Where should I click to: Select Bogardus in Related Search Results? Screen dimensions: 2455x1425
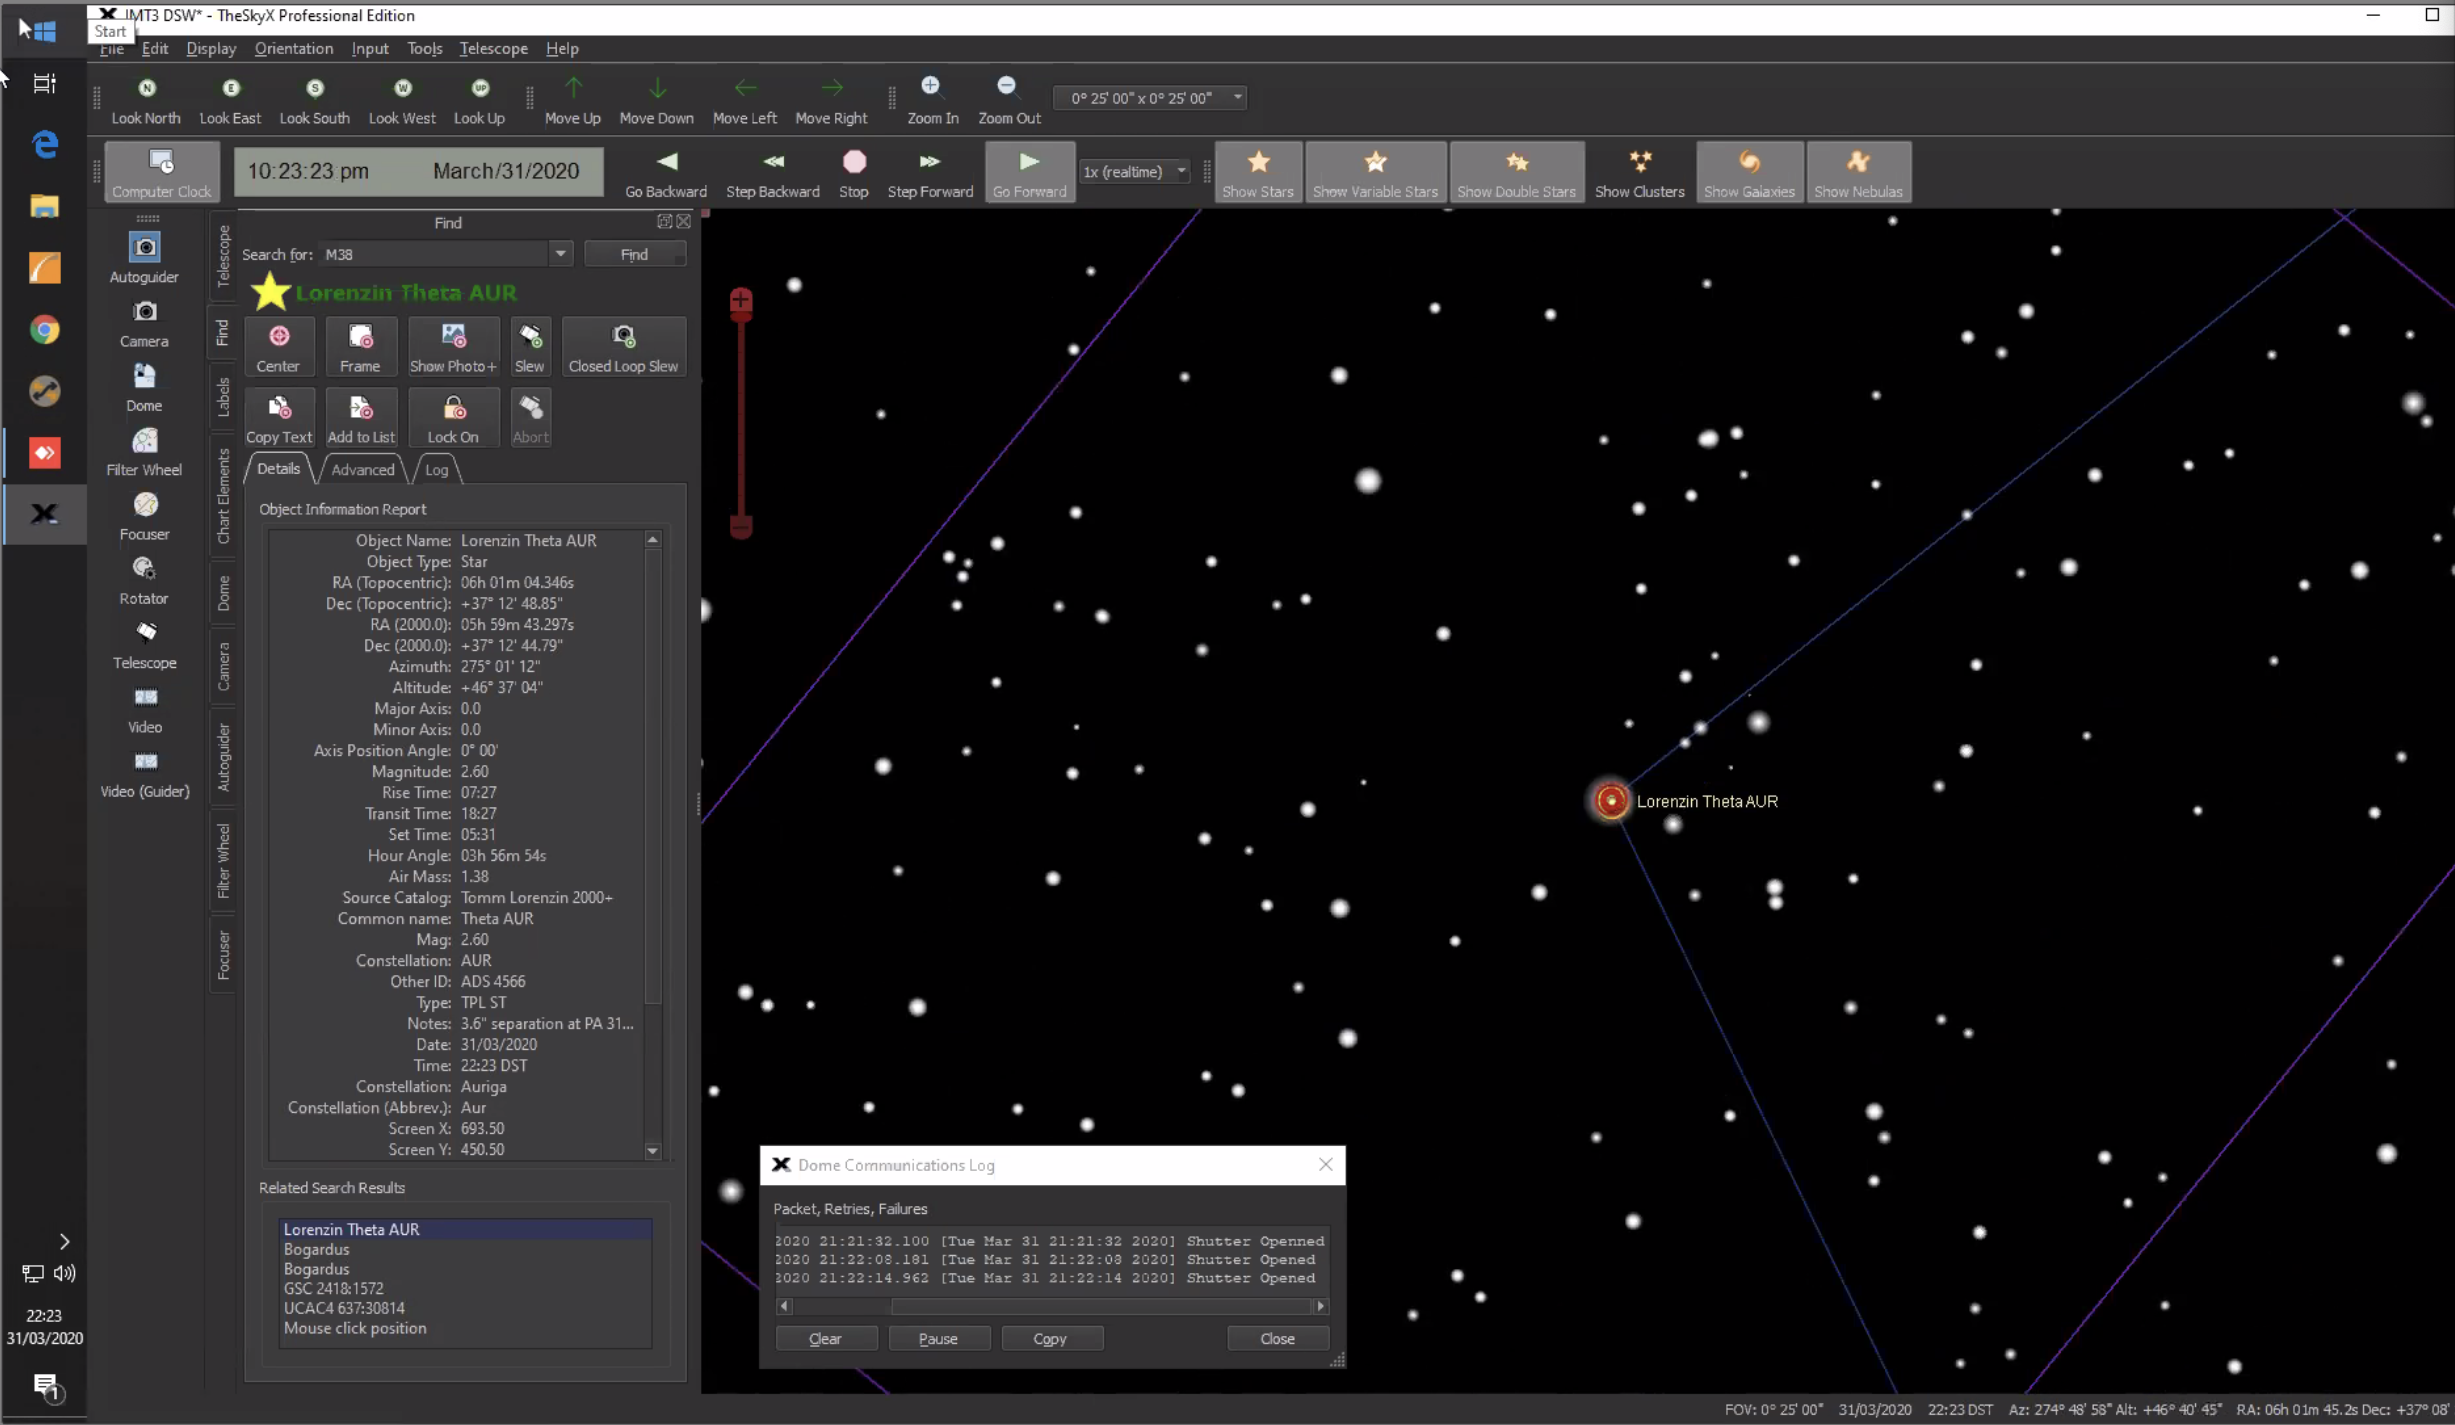[316, 1248]
